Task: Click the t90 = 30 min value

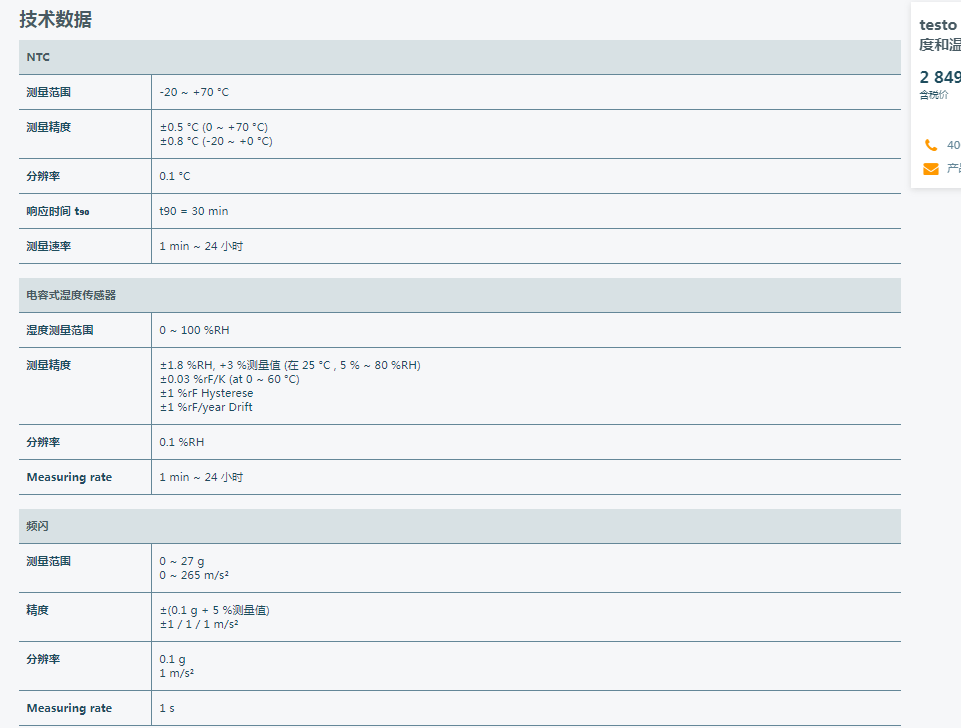Action: point(194,211)
